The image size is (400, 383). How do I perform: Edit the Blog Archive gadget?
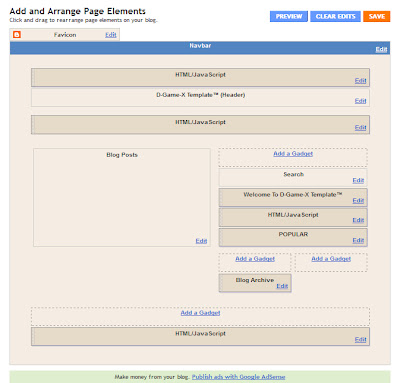coord(282,286)
